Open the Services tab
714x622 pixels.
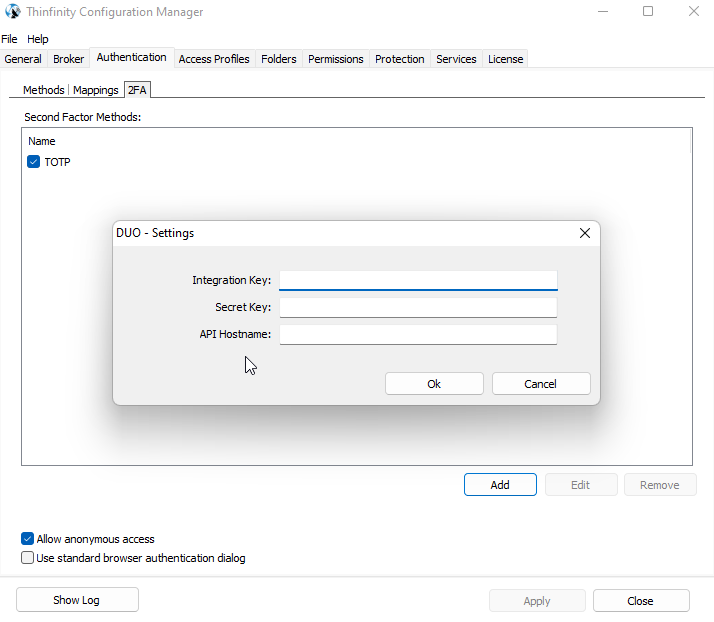tap(456, 59)
